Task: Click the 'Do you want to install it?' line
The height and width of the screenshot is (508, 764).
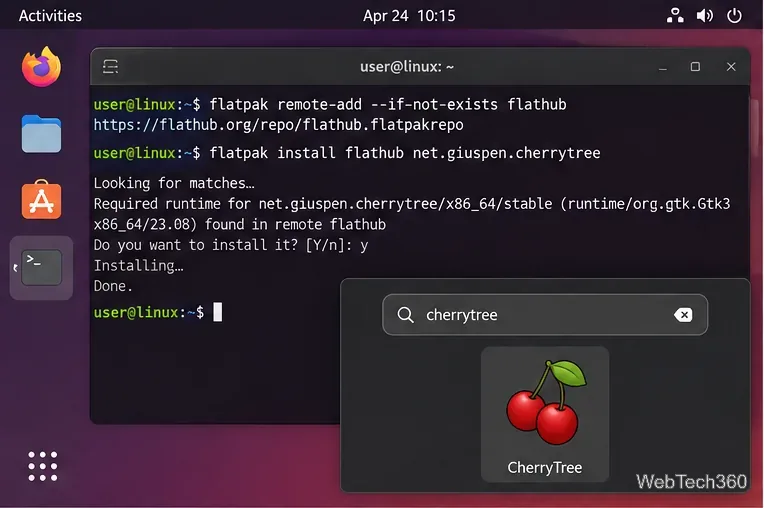Action: 230,245
